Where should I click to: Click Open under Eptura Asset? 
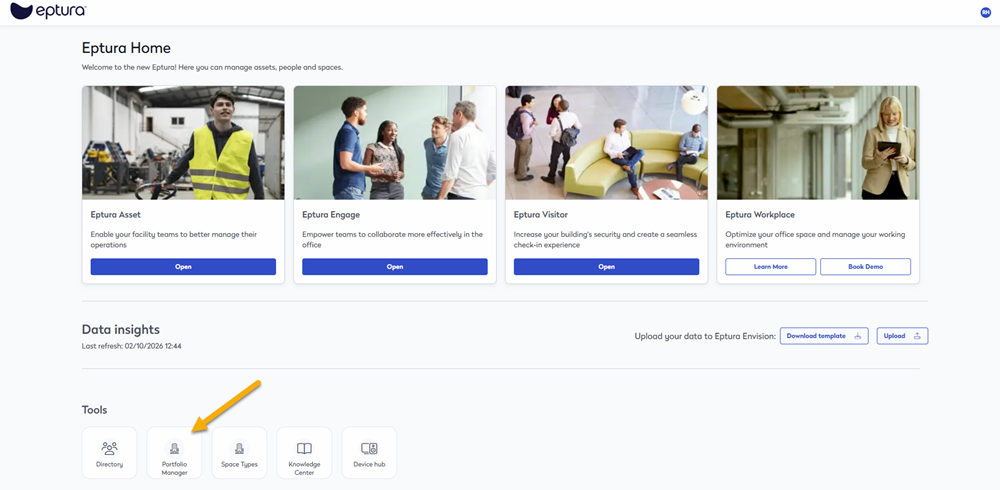coord(183,267)
